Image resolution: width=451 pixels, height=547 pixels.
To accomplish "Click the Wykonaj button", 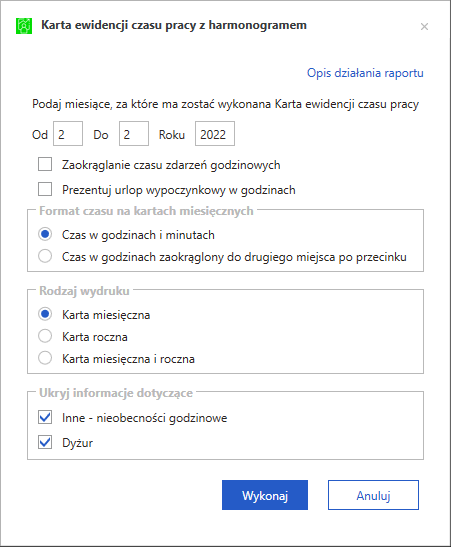I will pos(265,495).
